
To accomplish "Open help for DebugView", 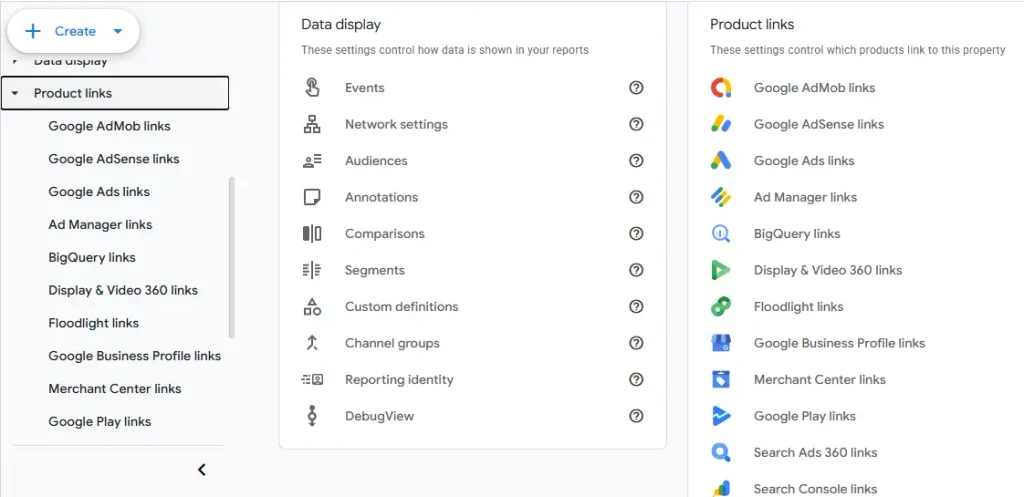I will point(636,416).
